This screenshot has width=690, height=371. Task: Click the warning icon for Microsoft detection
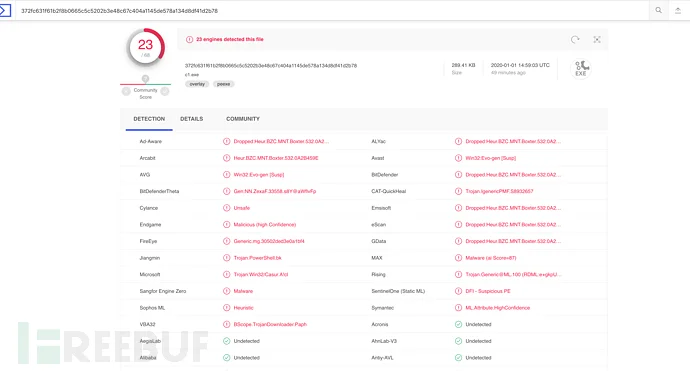click(x=226, y=275)
